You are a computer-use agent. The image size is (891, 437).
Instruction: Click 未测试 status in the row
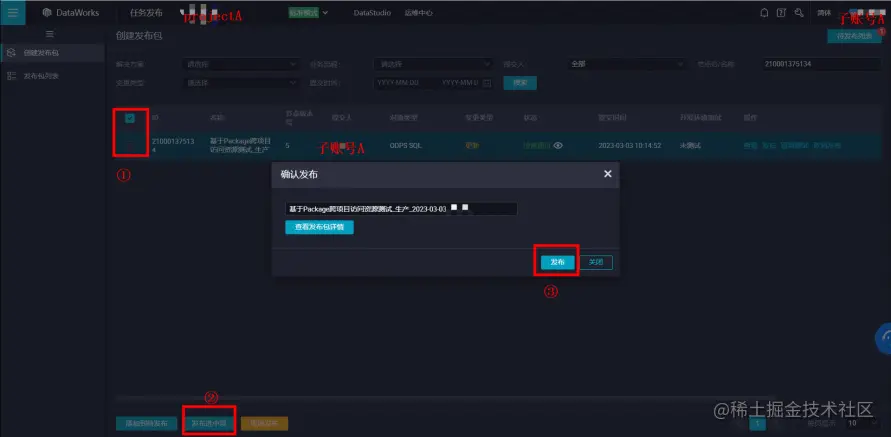tap(690, 145)
